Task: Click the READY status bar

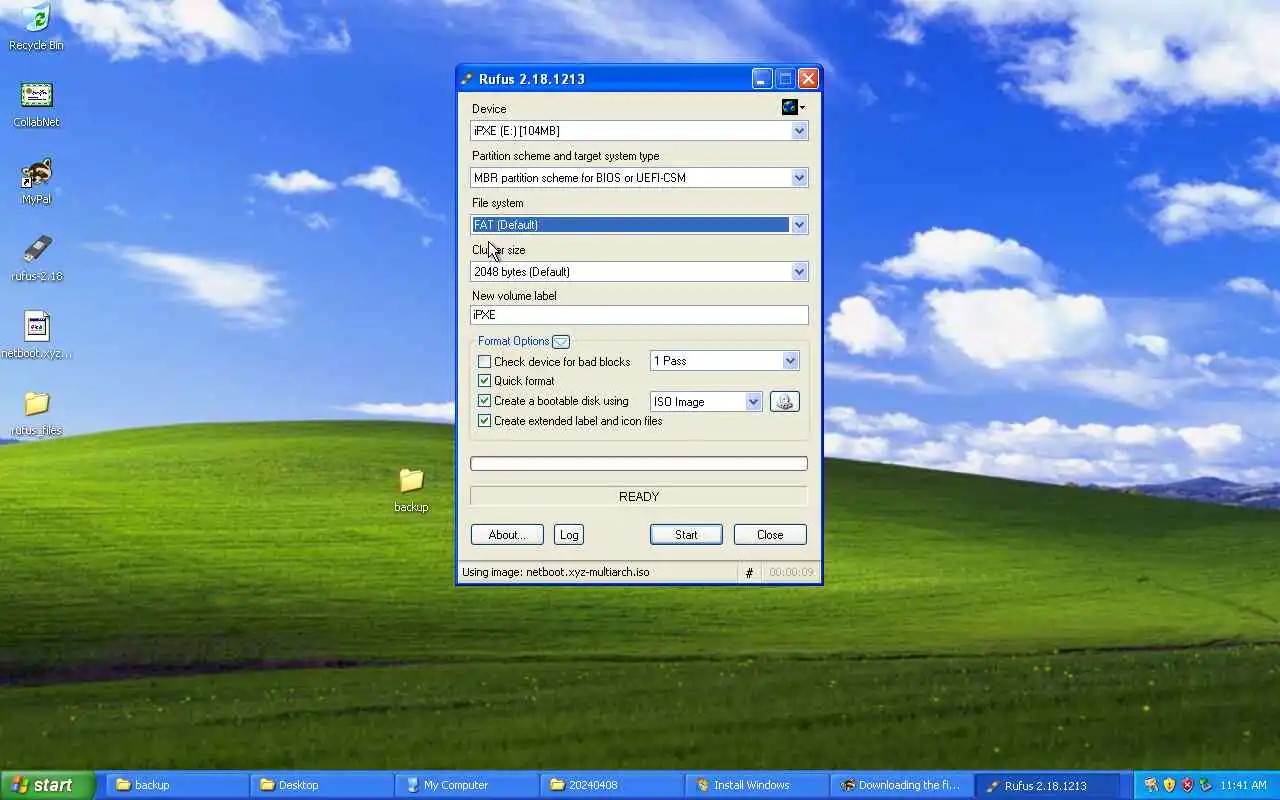Action: (639, 496)
